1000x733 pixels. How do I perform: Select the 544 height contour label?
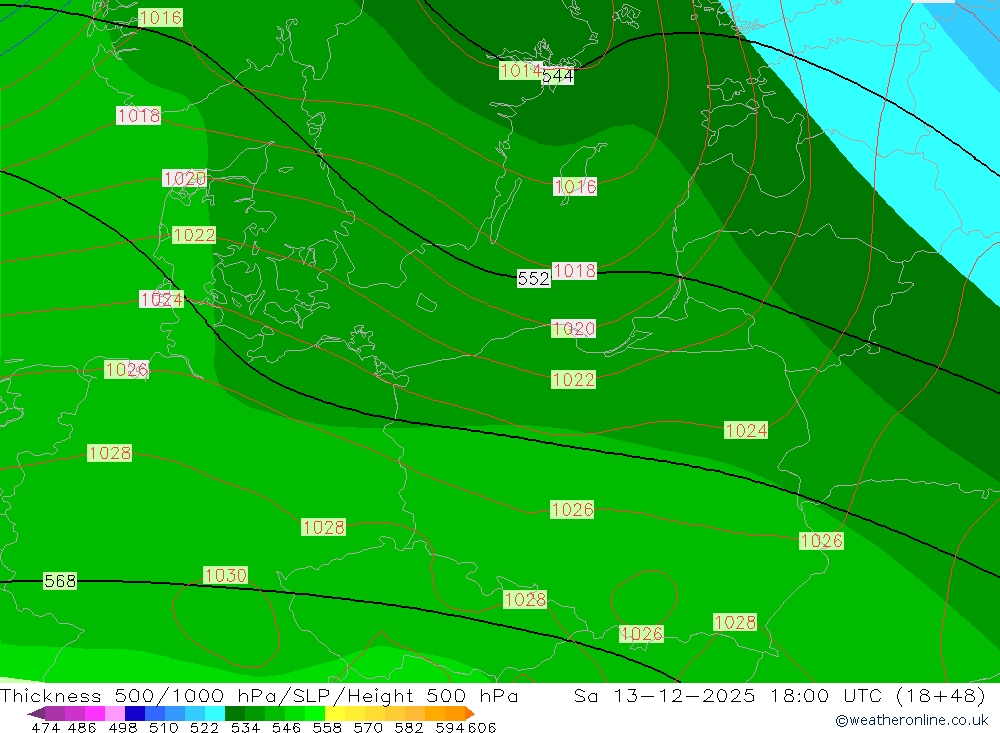pos(557,77)
